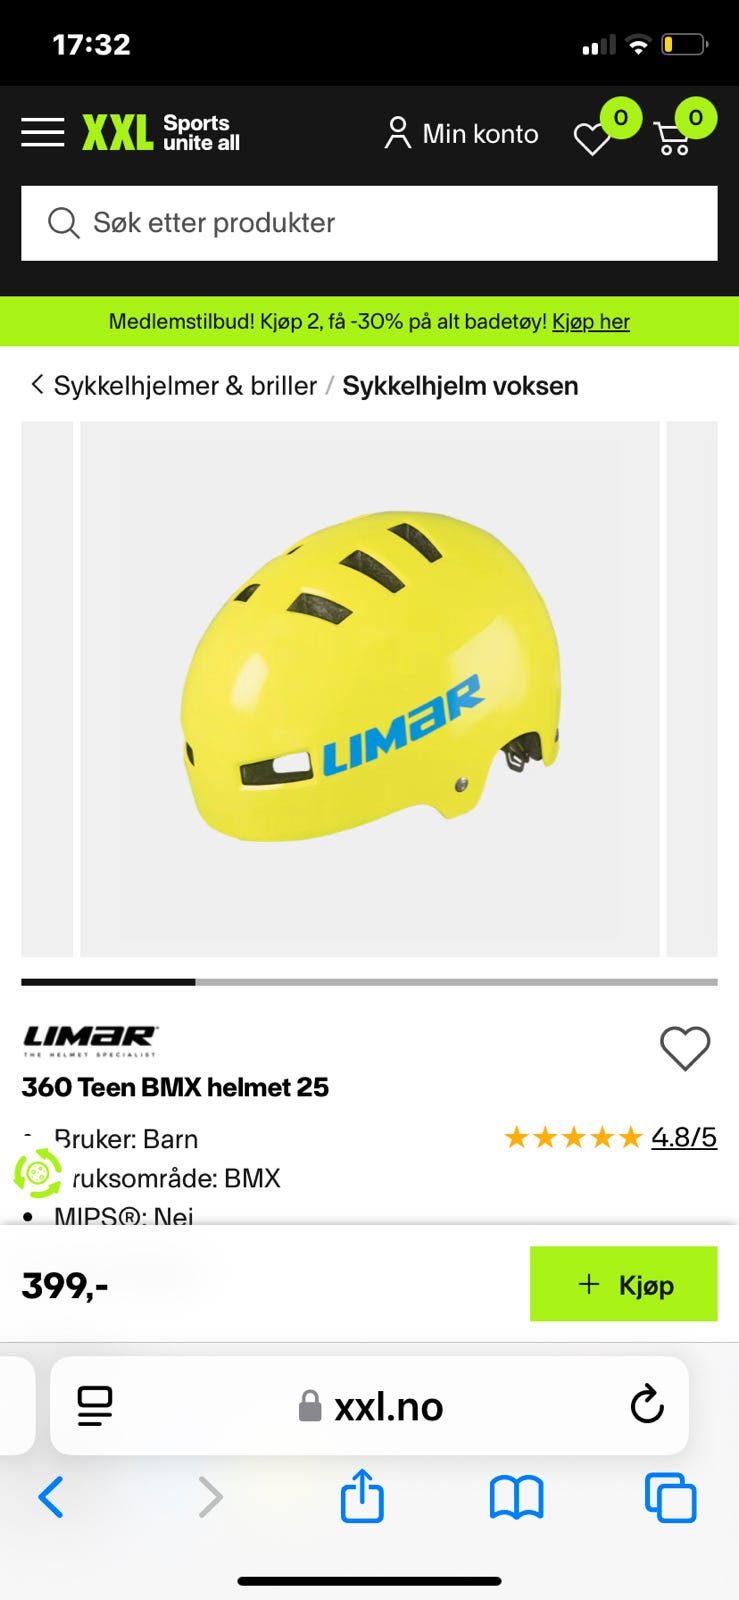This screenshot has width=739, height=1600.
Task: Tap the Søk etter produkter search field
Action: [369, 223]
